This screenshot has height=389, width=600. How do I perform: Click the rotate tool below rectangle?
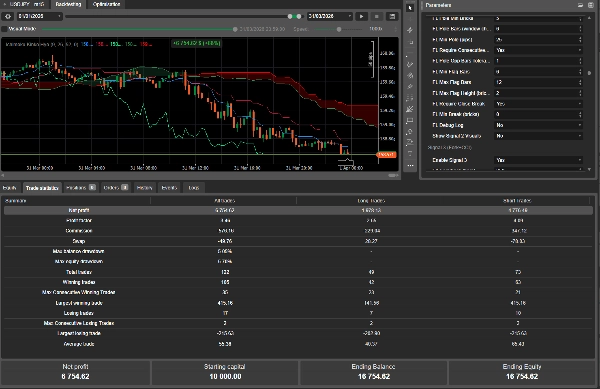click(x=410, y=132)
